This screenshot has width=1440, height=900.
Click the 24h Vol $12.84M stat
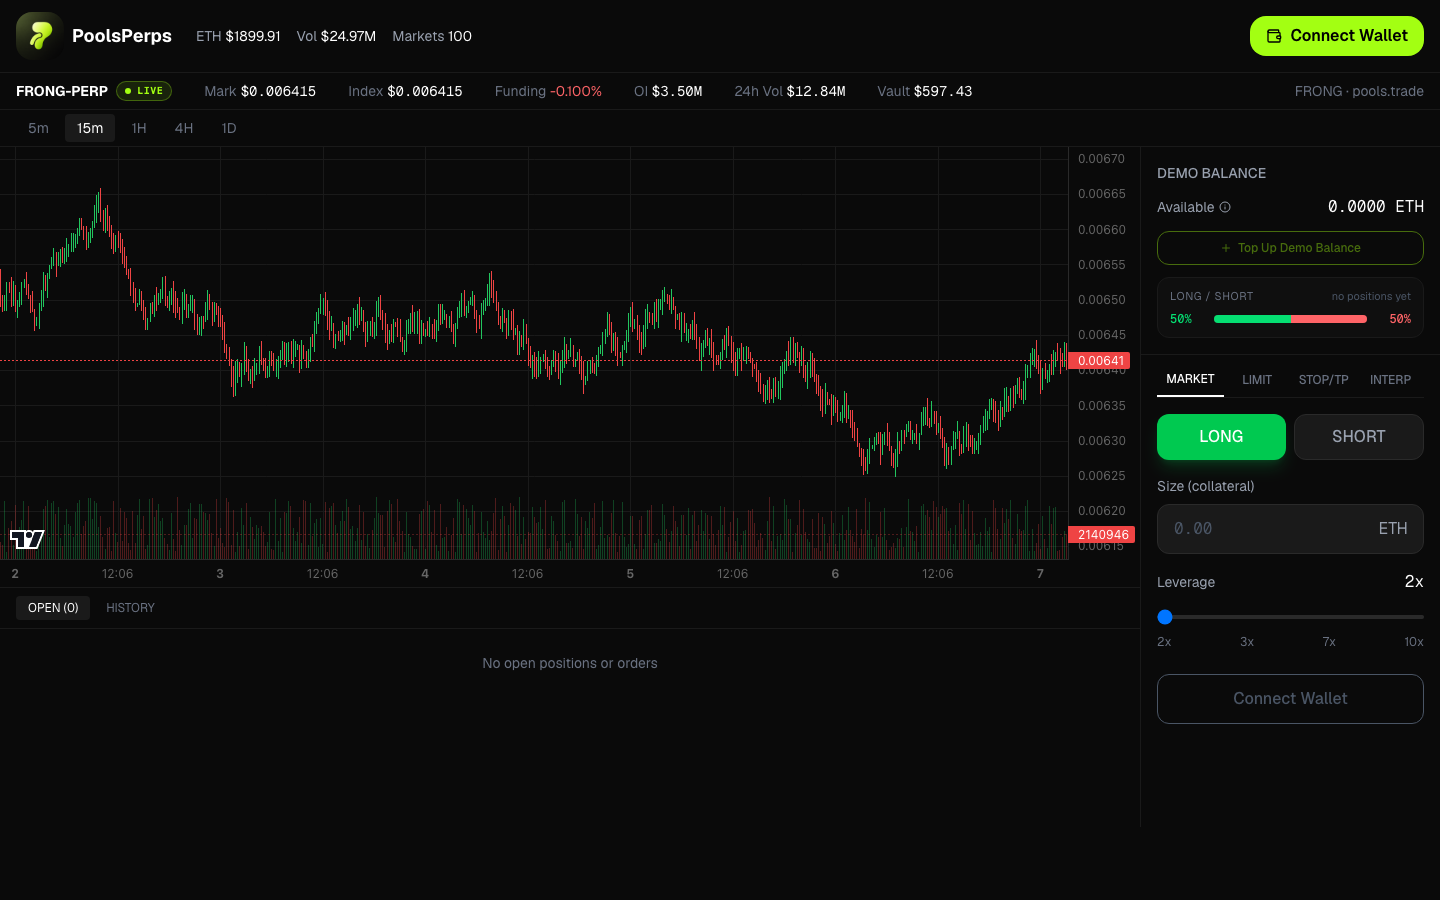point(790,91)
